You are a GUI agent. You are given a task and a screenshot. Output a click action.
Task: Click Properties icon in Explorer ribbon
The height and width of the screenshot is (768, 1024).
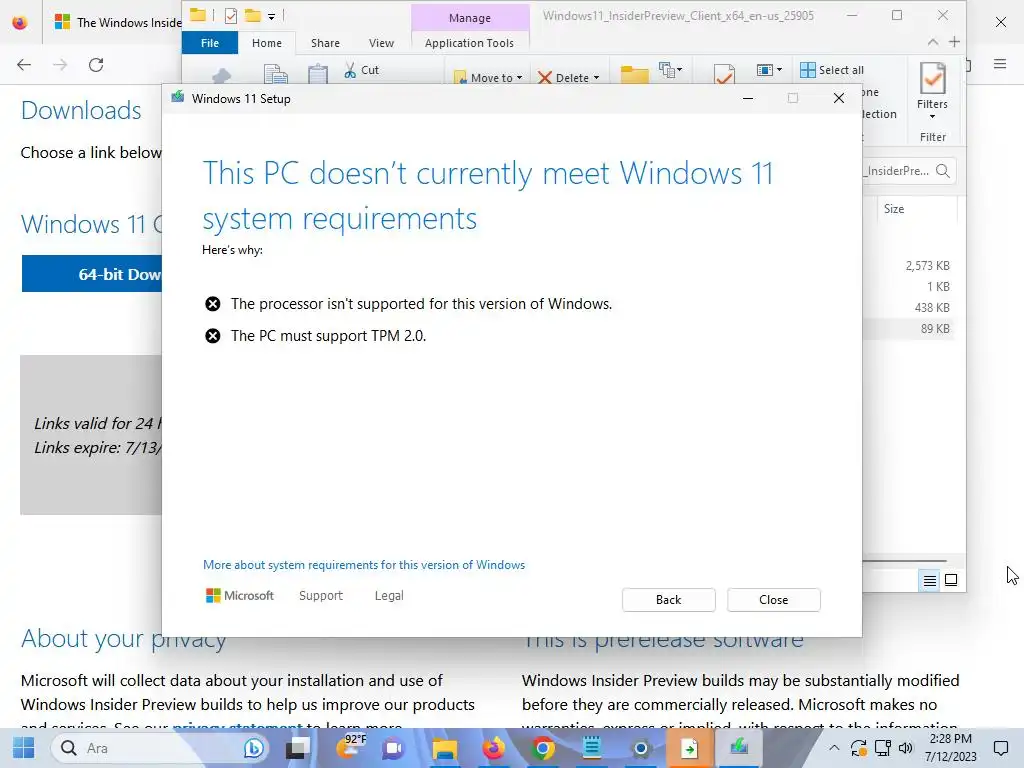[x=724, y=74]
